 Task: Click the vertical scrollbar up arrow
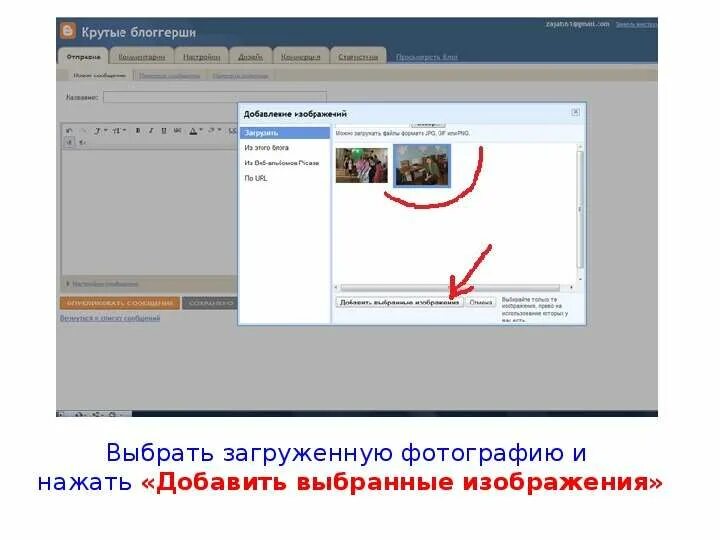(580, 147)
